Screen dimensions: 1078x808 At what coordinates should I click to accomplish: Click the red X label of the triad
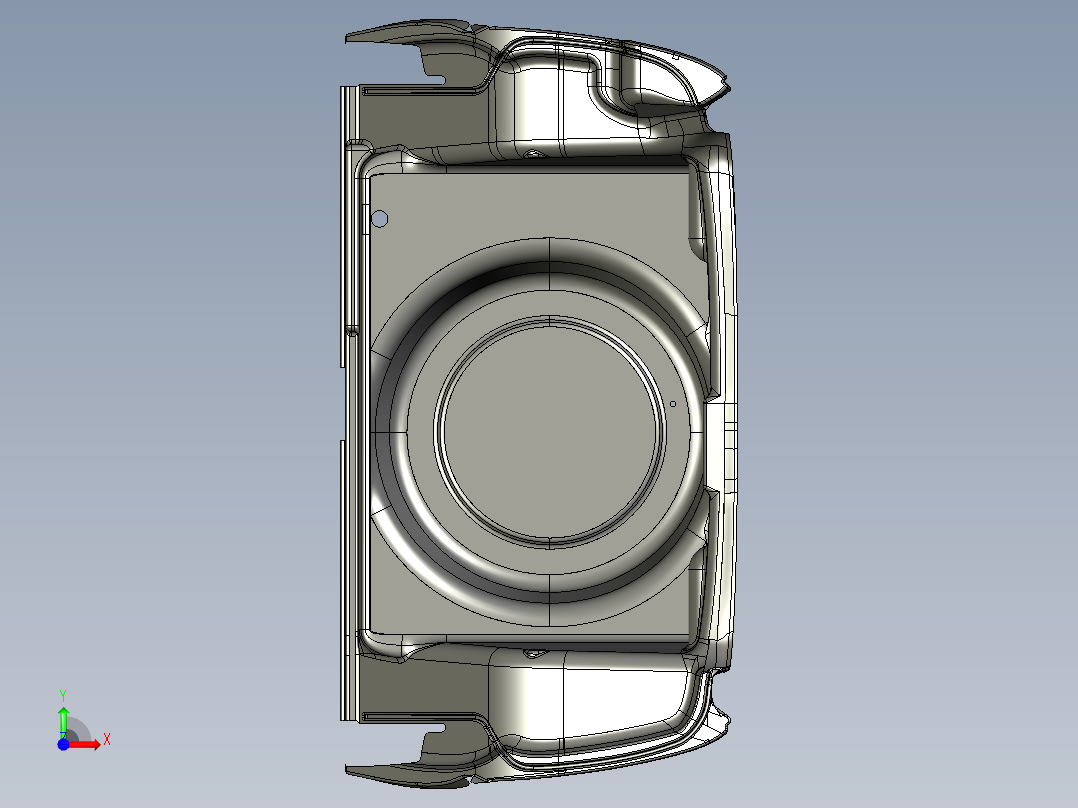[x=106, y=740]
